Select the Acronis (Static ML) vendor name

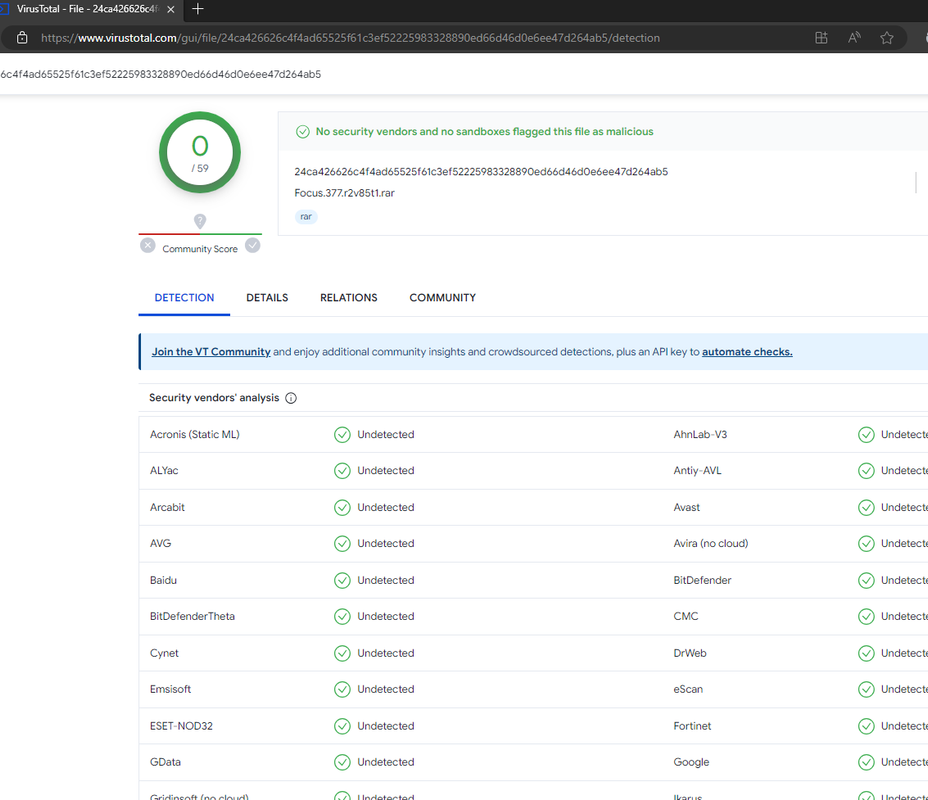tap(195, 434)
